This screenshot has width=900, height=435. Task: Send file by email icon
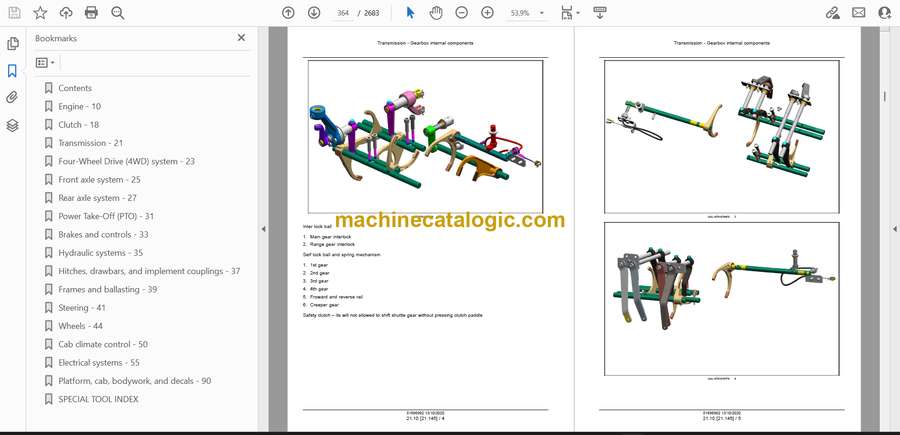click(x=859, y=13)
